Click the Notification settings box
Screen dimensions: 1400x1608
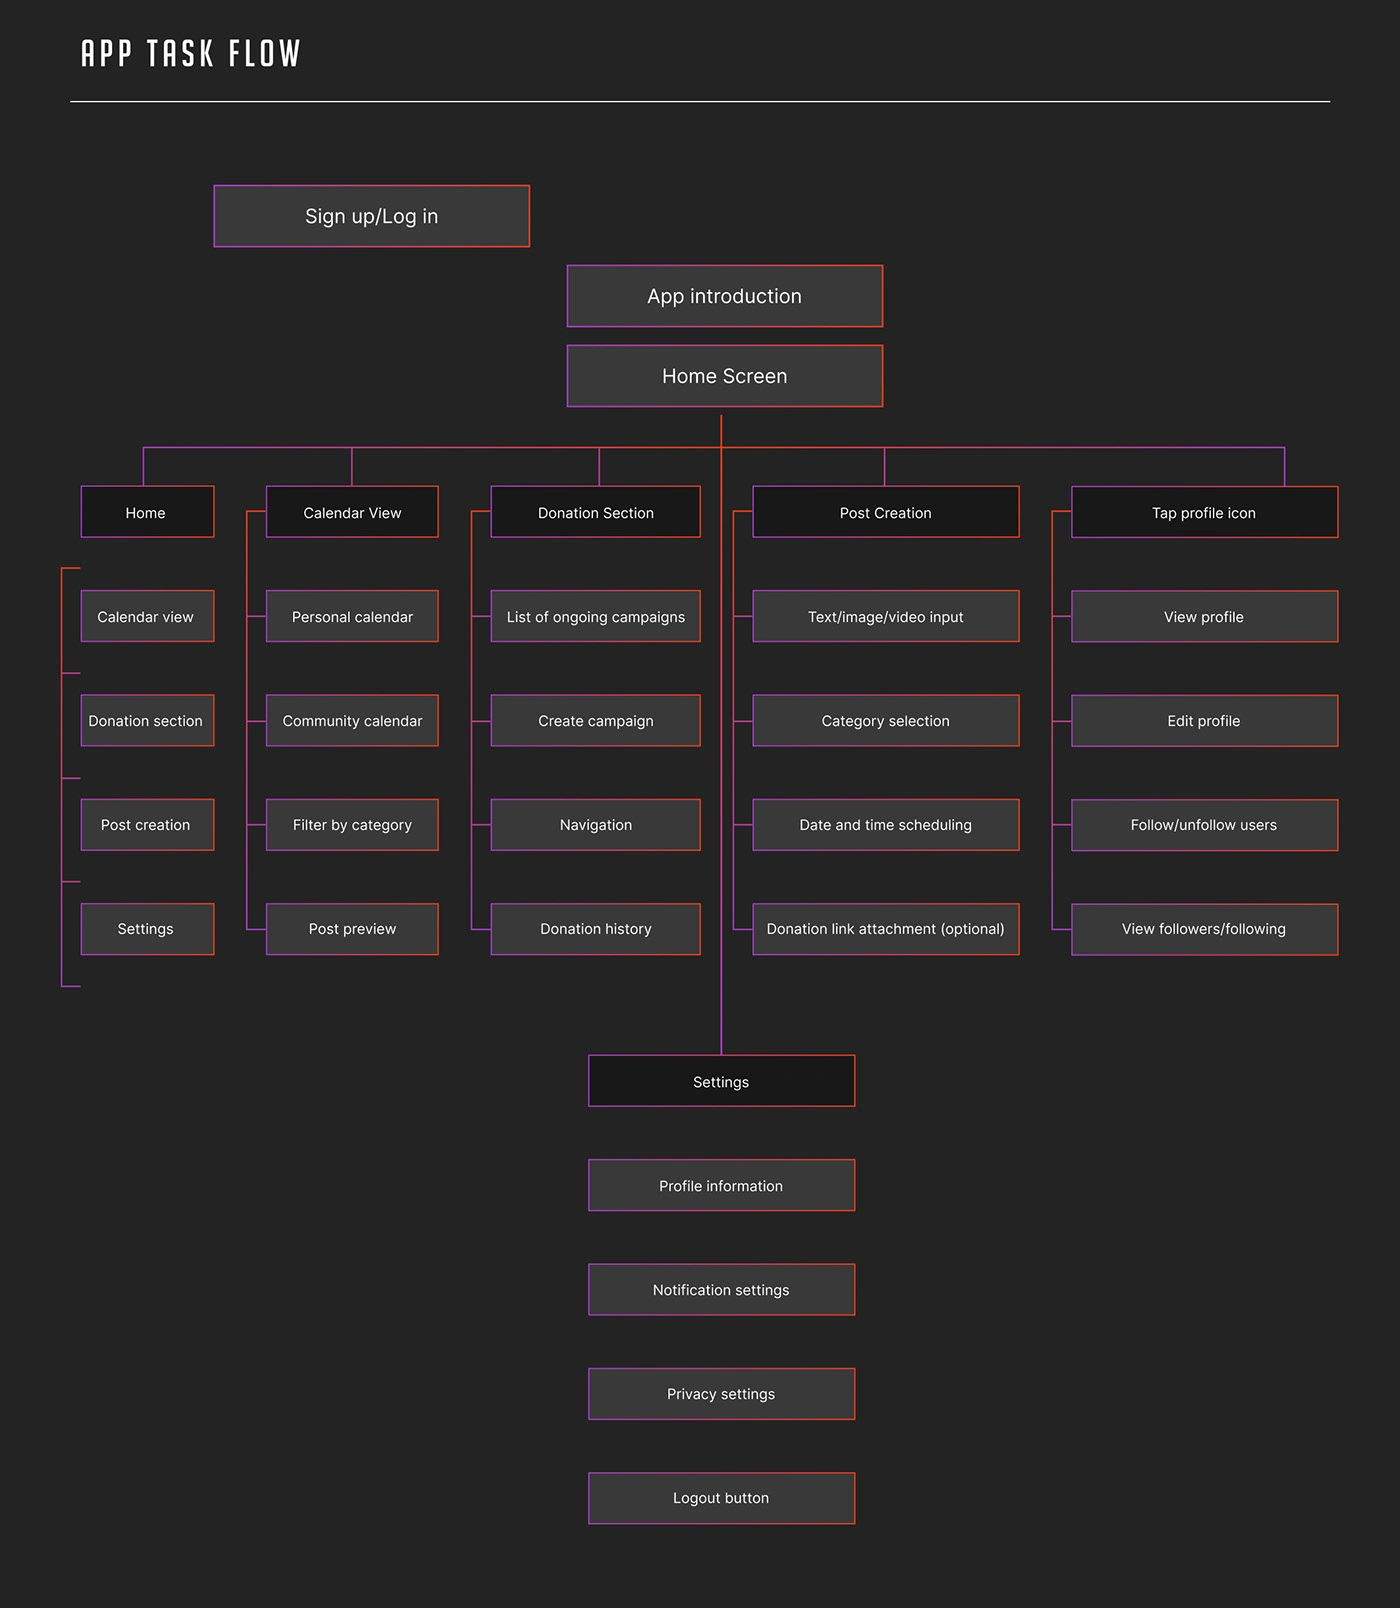point(722,1289)
